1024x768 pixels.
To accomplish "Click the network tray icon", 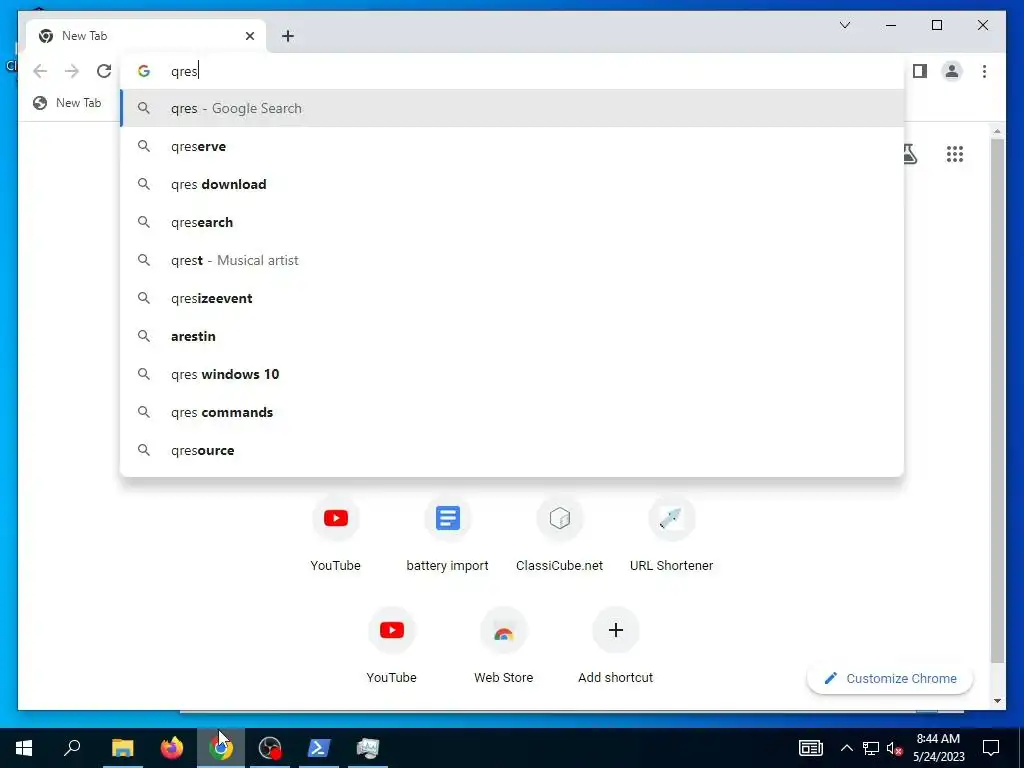I will 871,748.
